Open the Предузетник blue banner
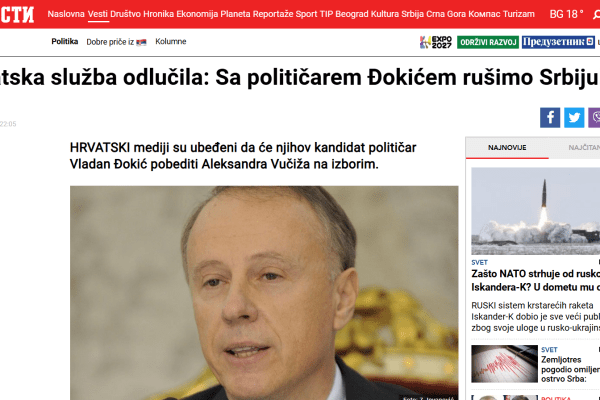The image size is (600, 400). 558,42
